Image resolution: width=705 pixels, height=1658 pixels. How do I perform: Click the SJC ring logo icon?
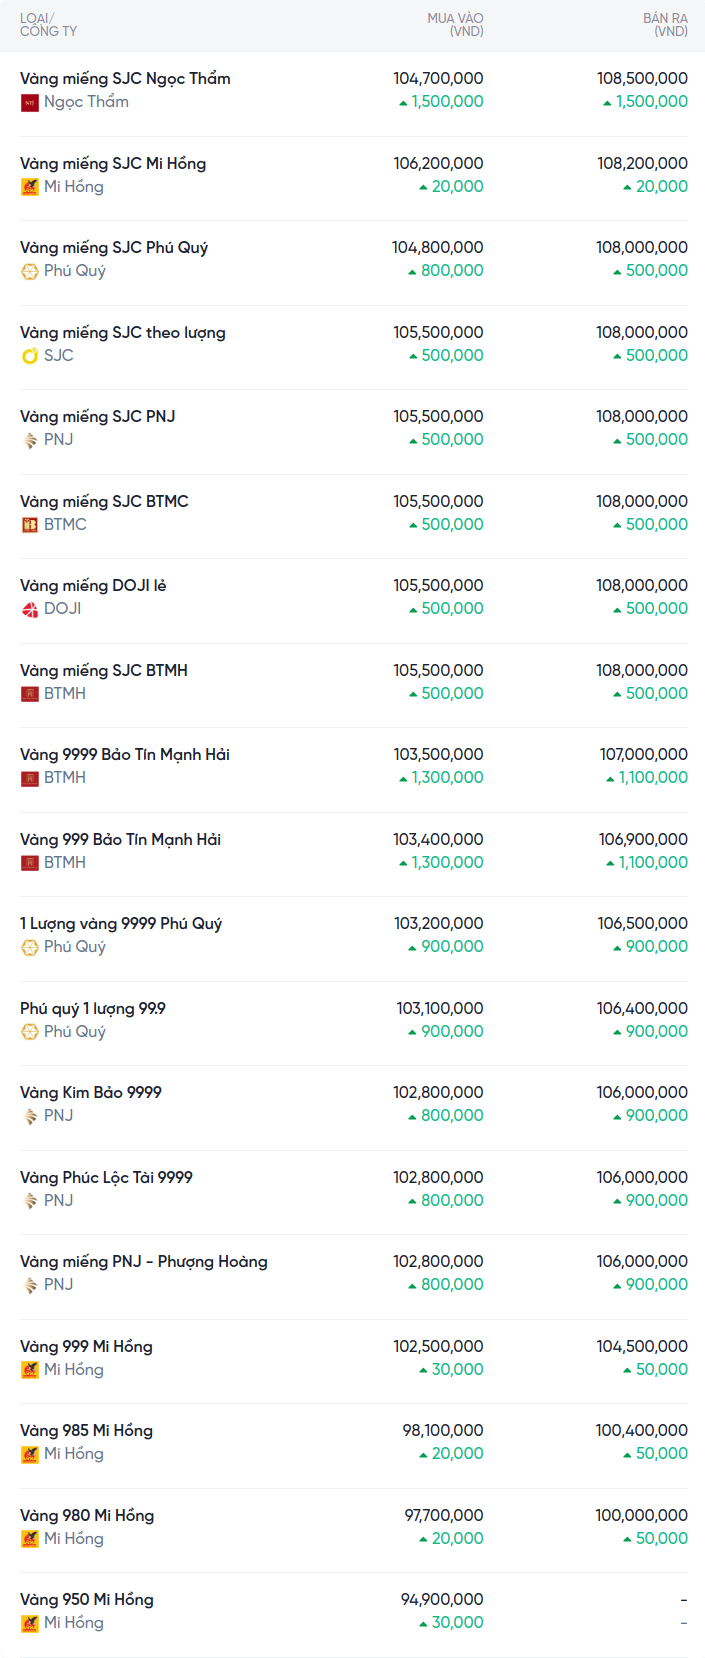tap(30, 356)
